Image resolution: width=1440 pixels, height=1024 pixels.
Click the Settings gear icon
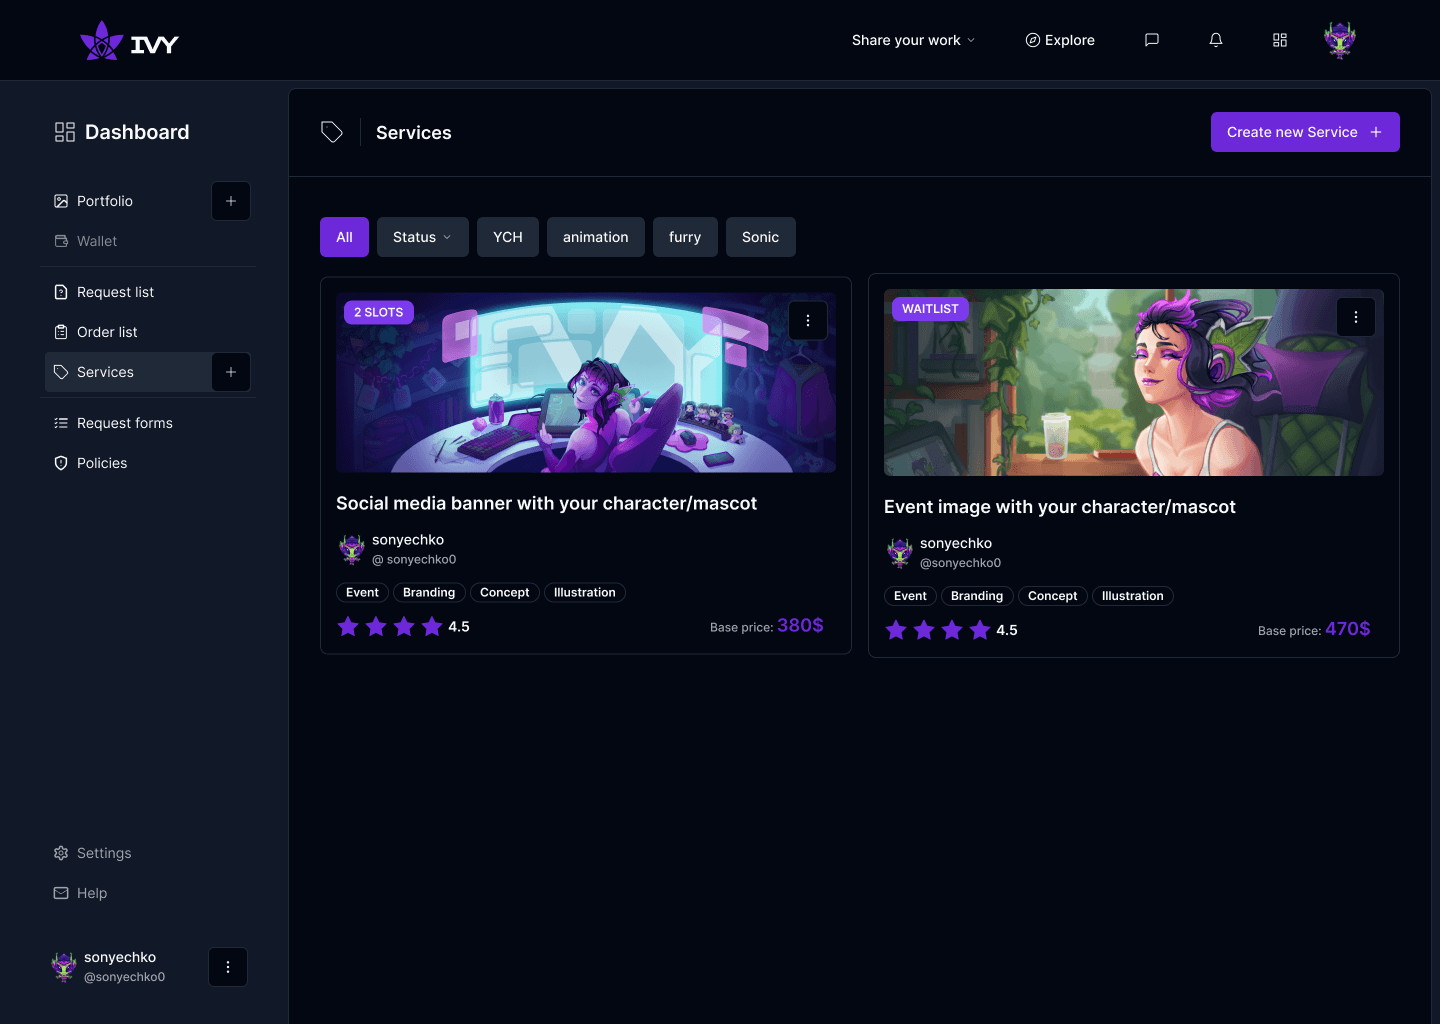tap(61, 853)
